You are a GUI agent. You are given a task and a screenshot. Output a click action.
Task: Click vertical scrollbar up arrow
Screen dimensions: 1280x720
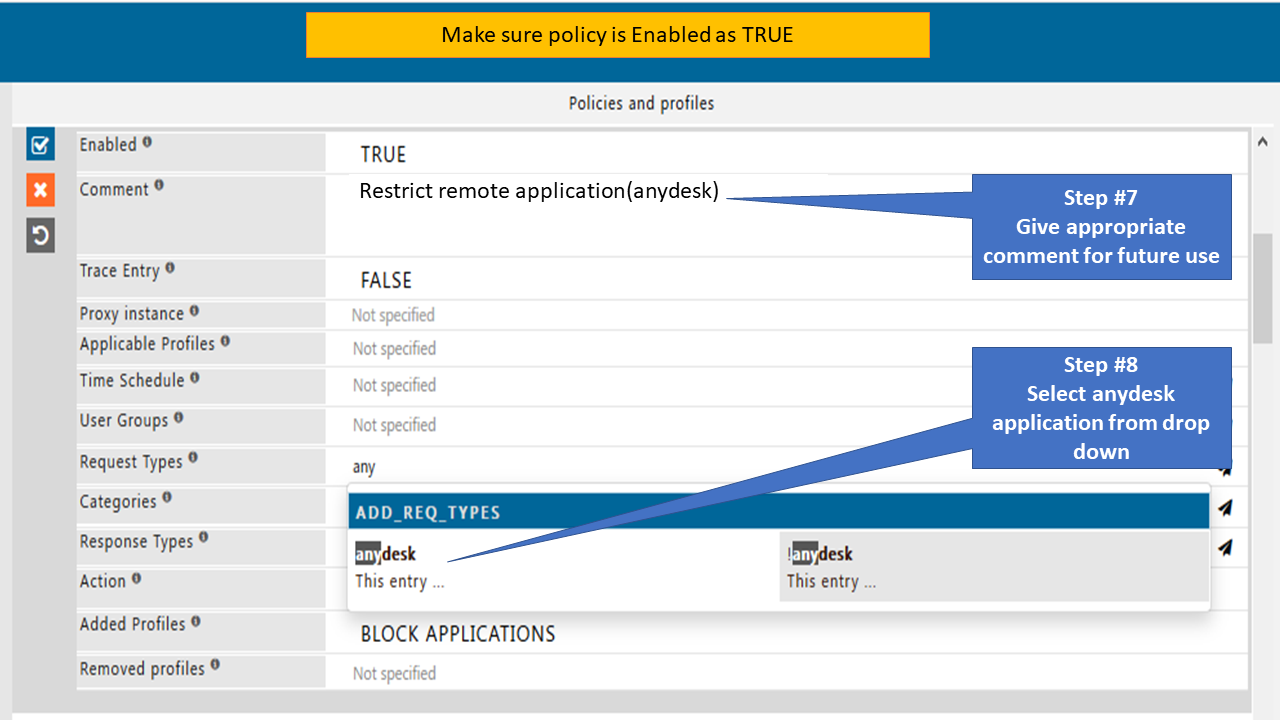click(x=1262, y=143)
